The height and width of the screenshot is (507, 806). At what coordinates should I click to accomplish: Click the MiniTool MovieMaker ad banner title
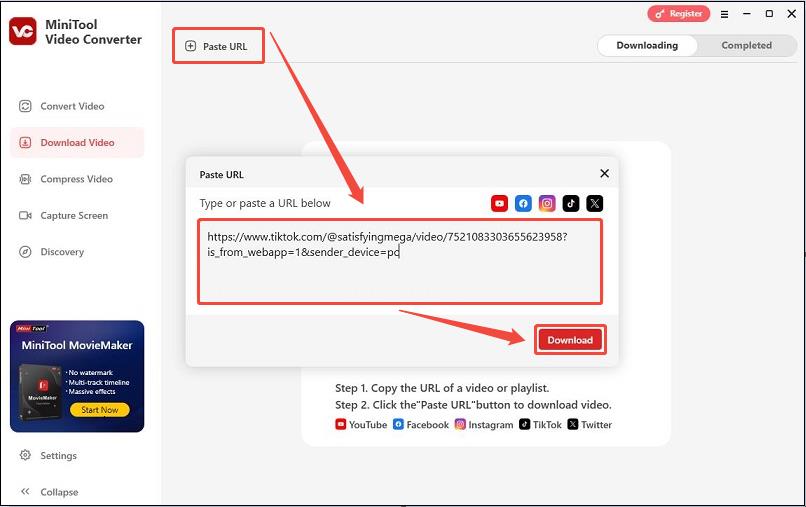[77, 345]
